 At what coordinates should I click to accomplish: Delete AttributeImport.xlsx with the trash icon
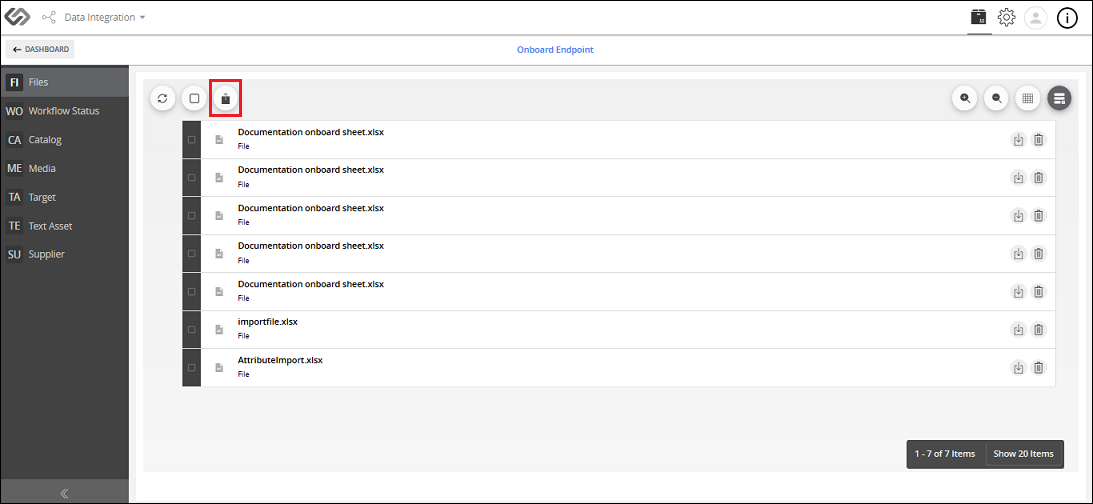point(1039,367)
